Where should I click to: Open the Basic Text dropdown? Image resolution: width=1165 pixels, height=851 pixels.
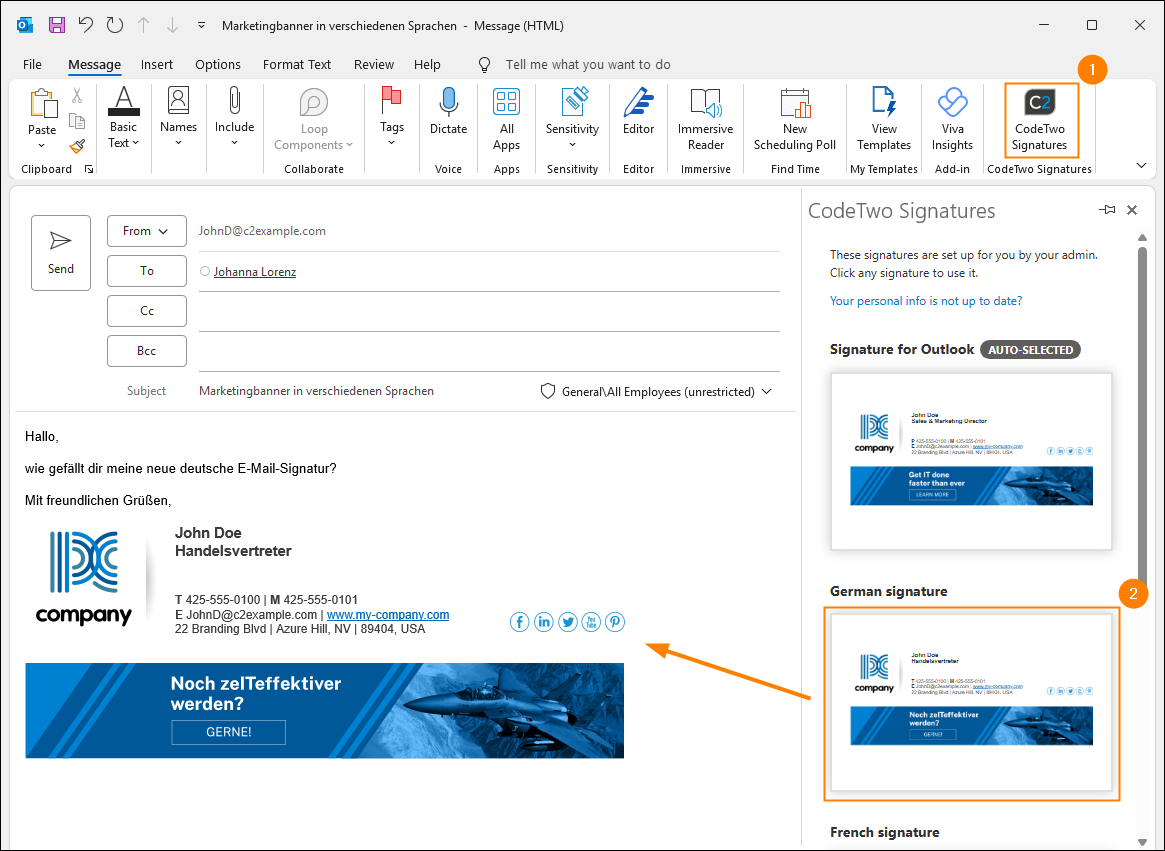click(123, 119)
